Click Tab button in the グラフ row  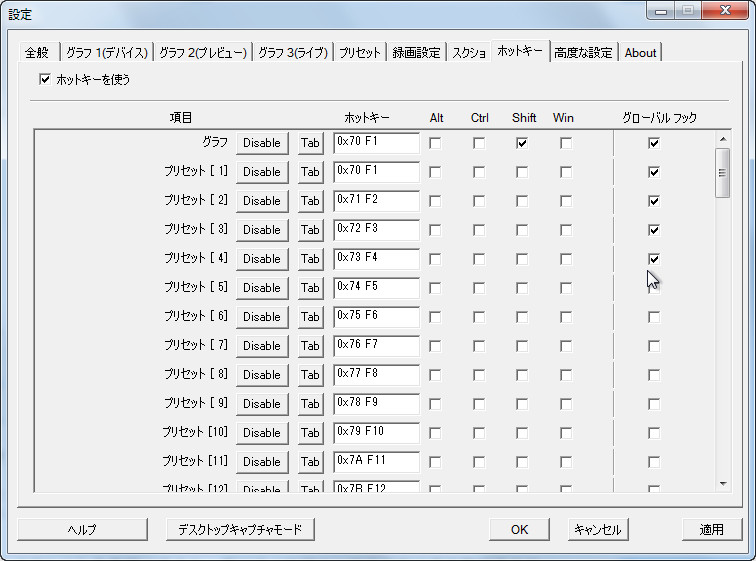310,143
